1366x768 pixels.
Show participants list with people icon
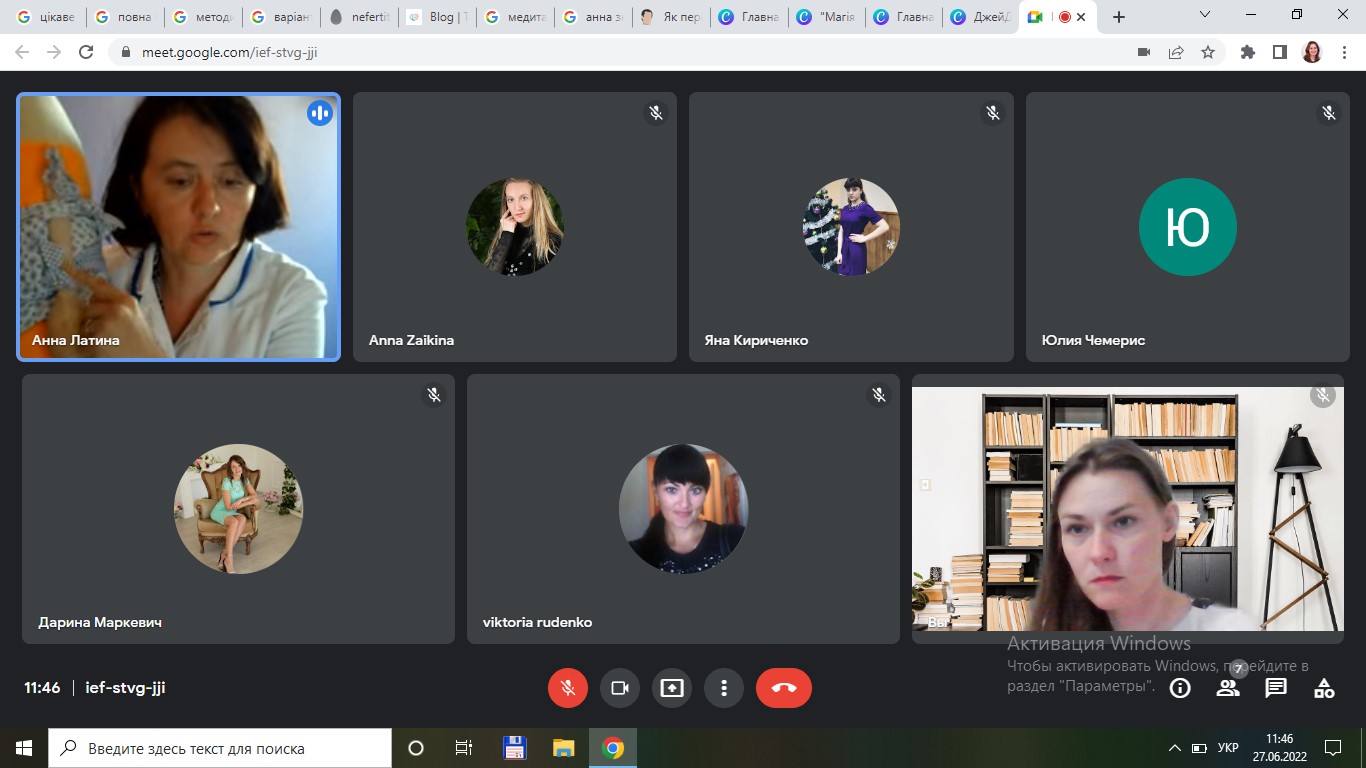(x=1228, y=688)
